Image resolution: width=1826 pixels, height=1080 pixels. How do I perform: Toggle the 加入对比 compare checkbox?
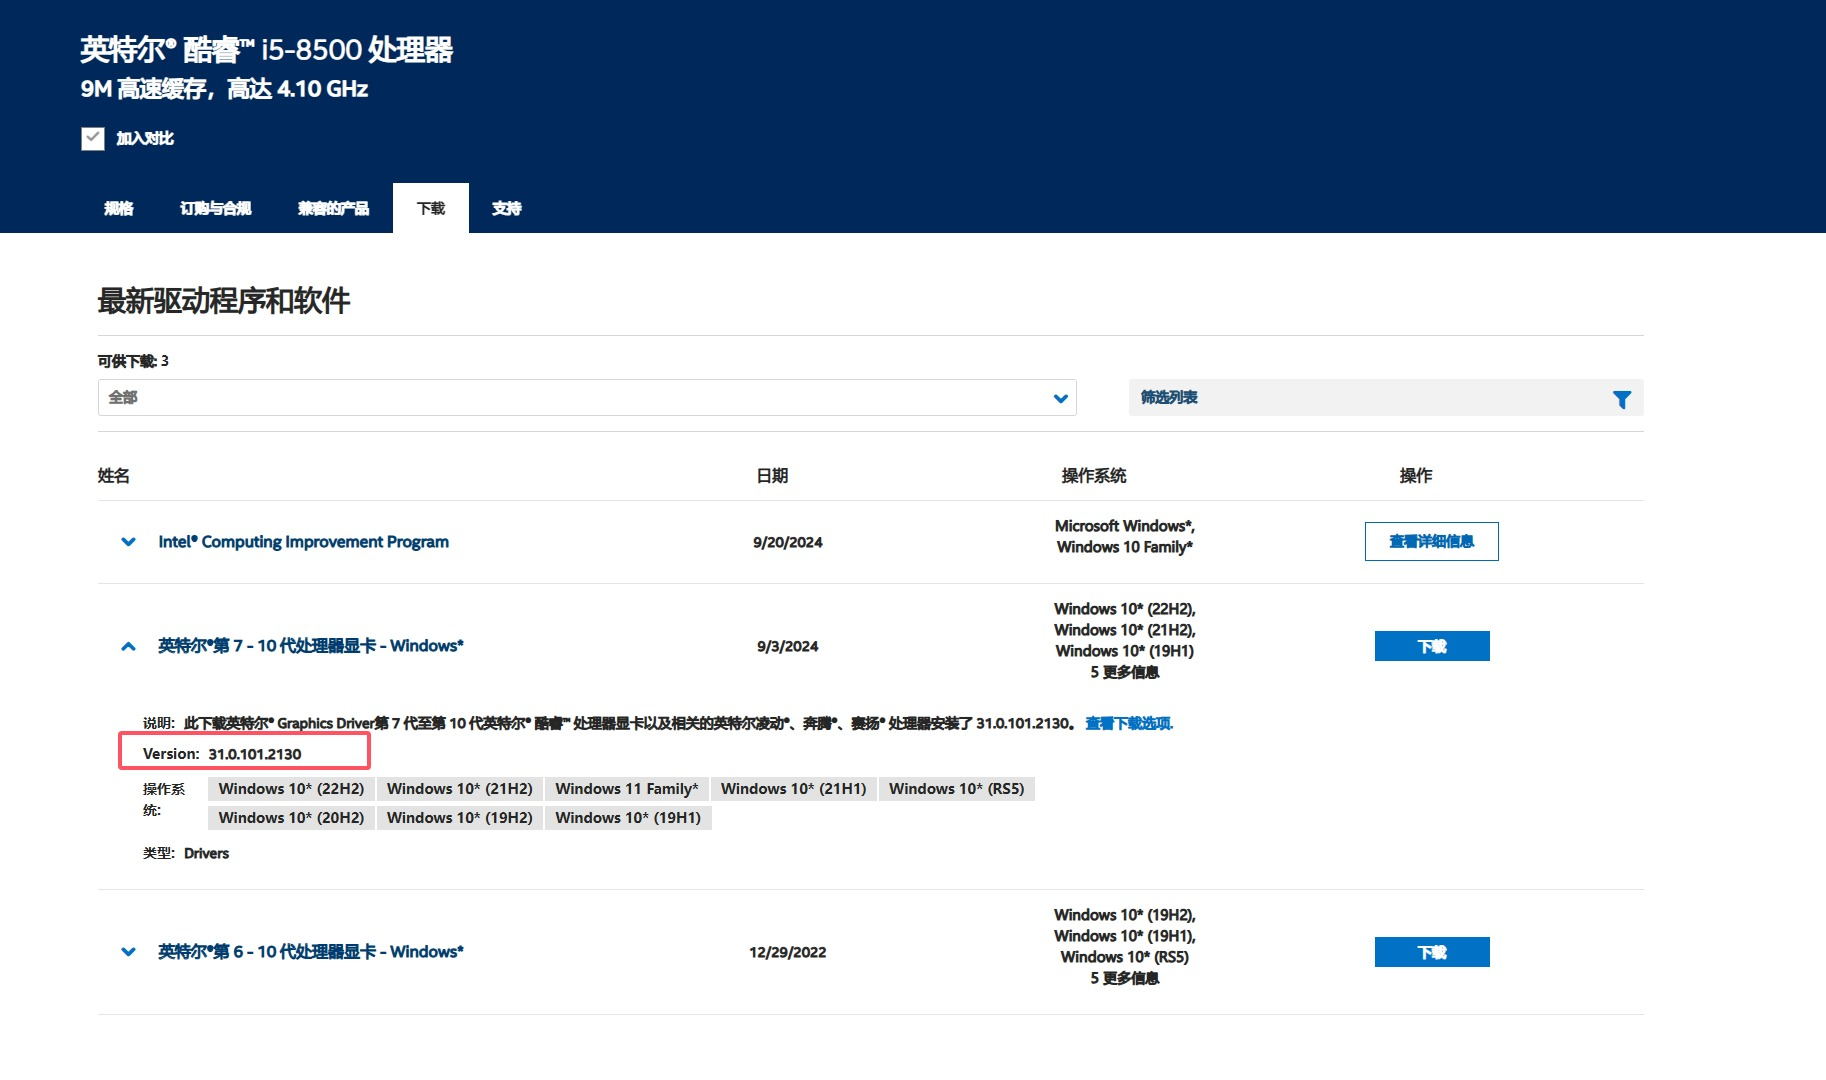(93, 138)
